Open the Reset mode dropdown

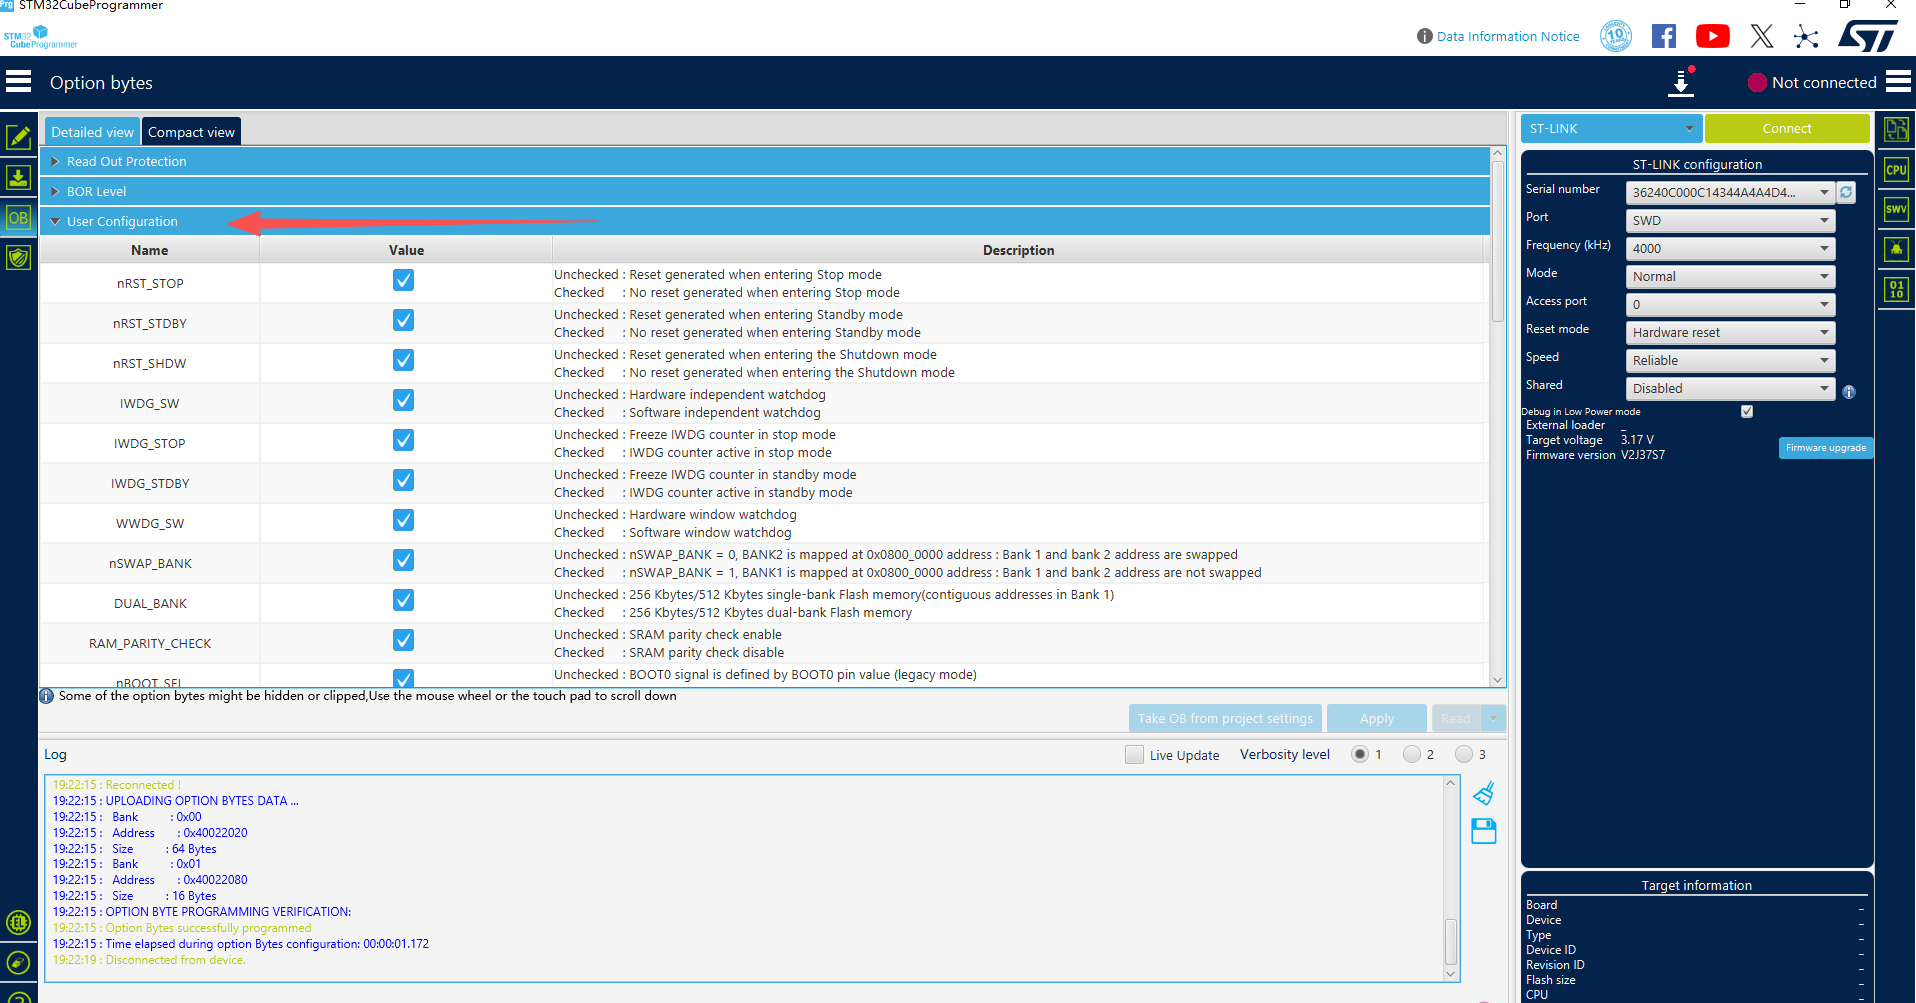(1730, 332)
